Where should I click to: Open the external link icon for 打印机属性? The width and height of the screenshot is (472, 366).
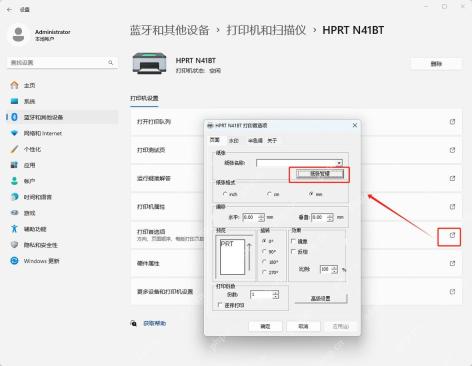452,207
